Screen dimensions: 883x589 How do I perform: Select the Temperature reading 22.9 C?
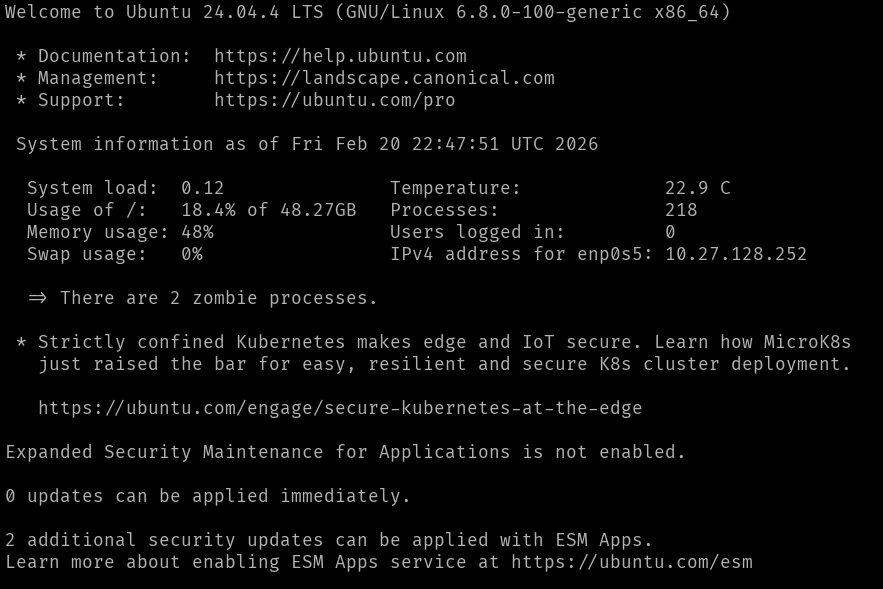[697, 188]
